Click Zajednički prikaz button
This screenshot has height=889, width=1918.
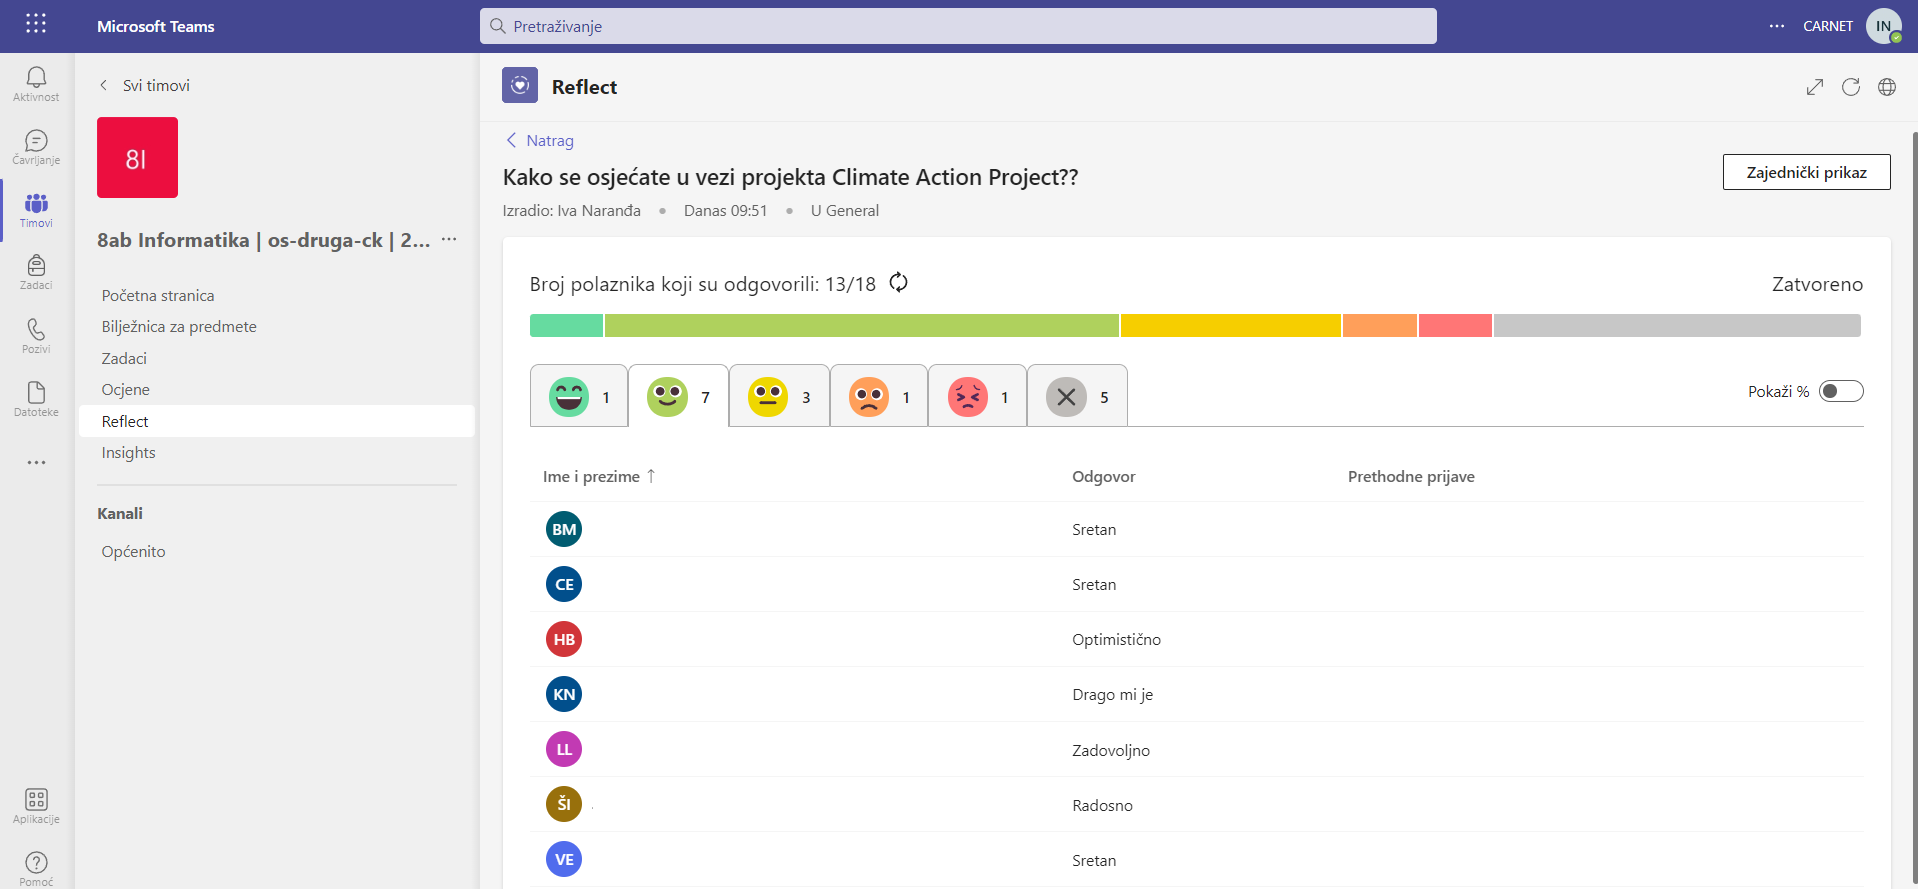pos(1806,172)
